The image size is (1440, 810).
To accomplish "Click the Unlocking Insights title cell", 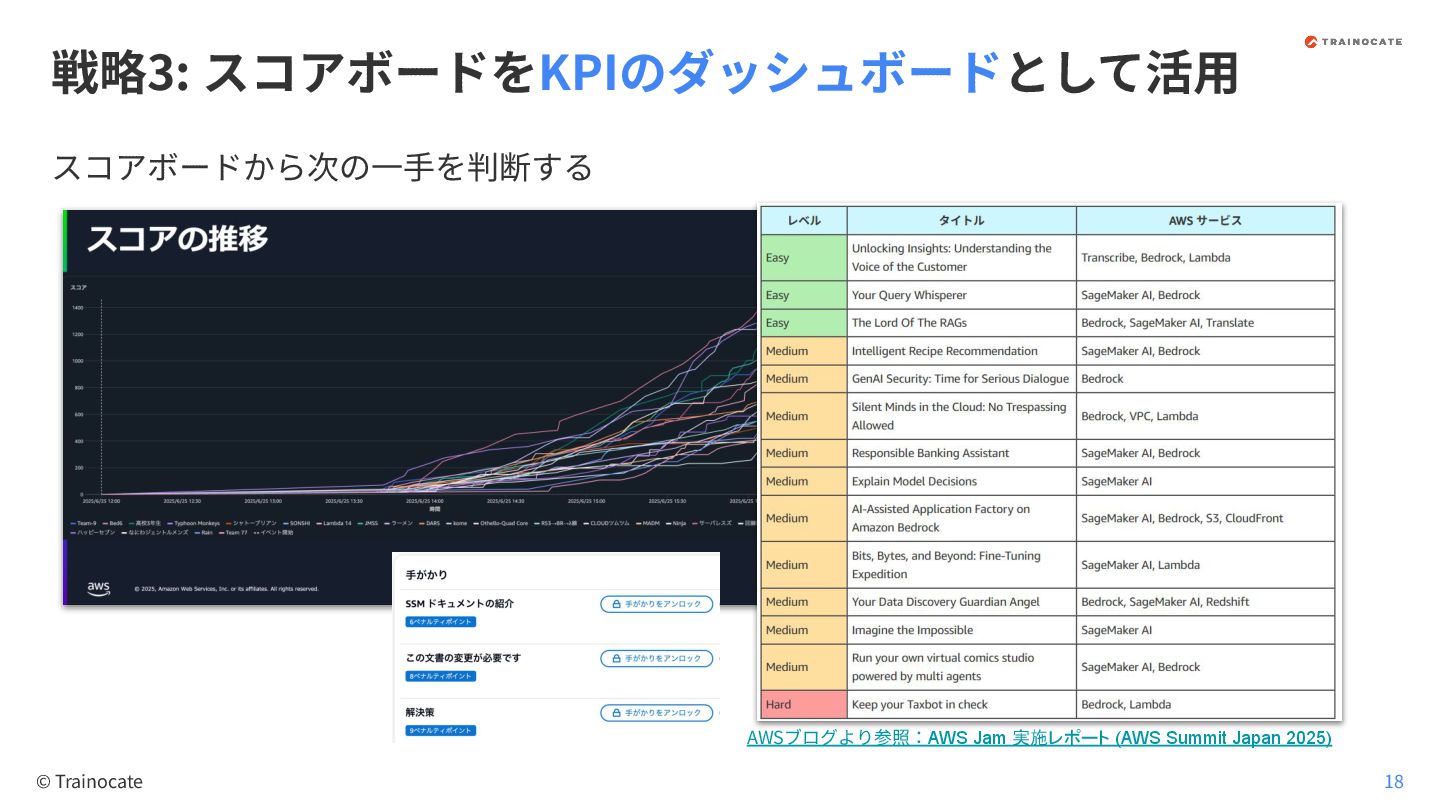I will pos(961,257).
